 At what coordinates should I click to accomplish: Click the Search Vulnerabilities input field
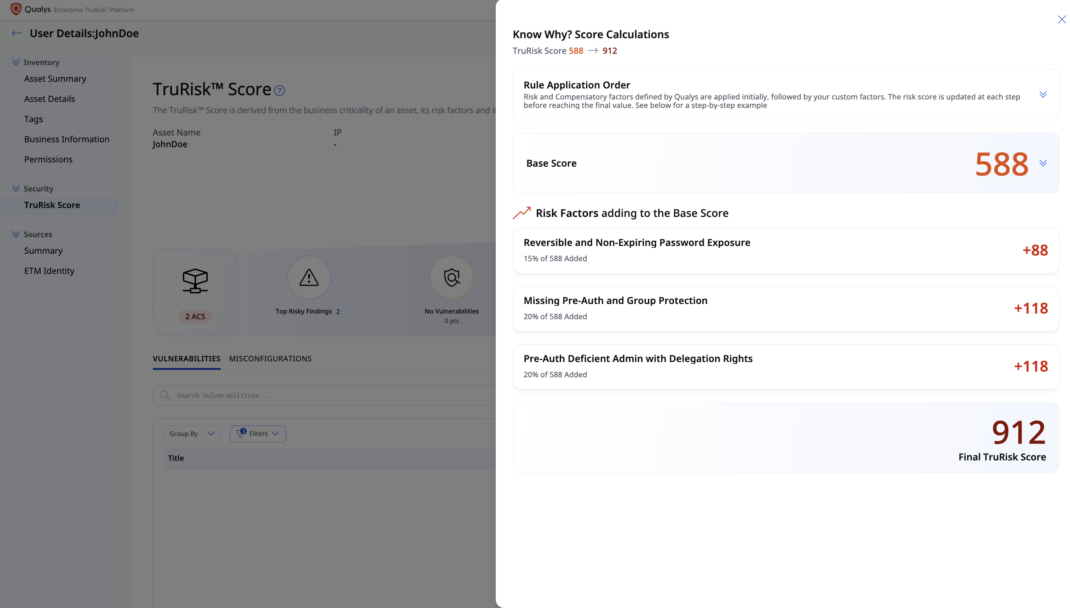coord(325,395)
